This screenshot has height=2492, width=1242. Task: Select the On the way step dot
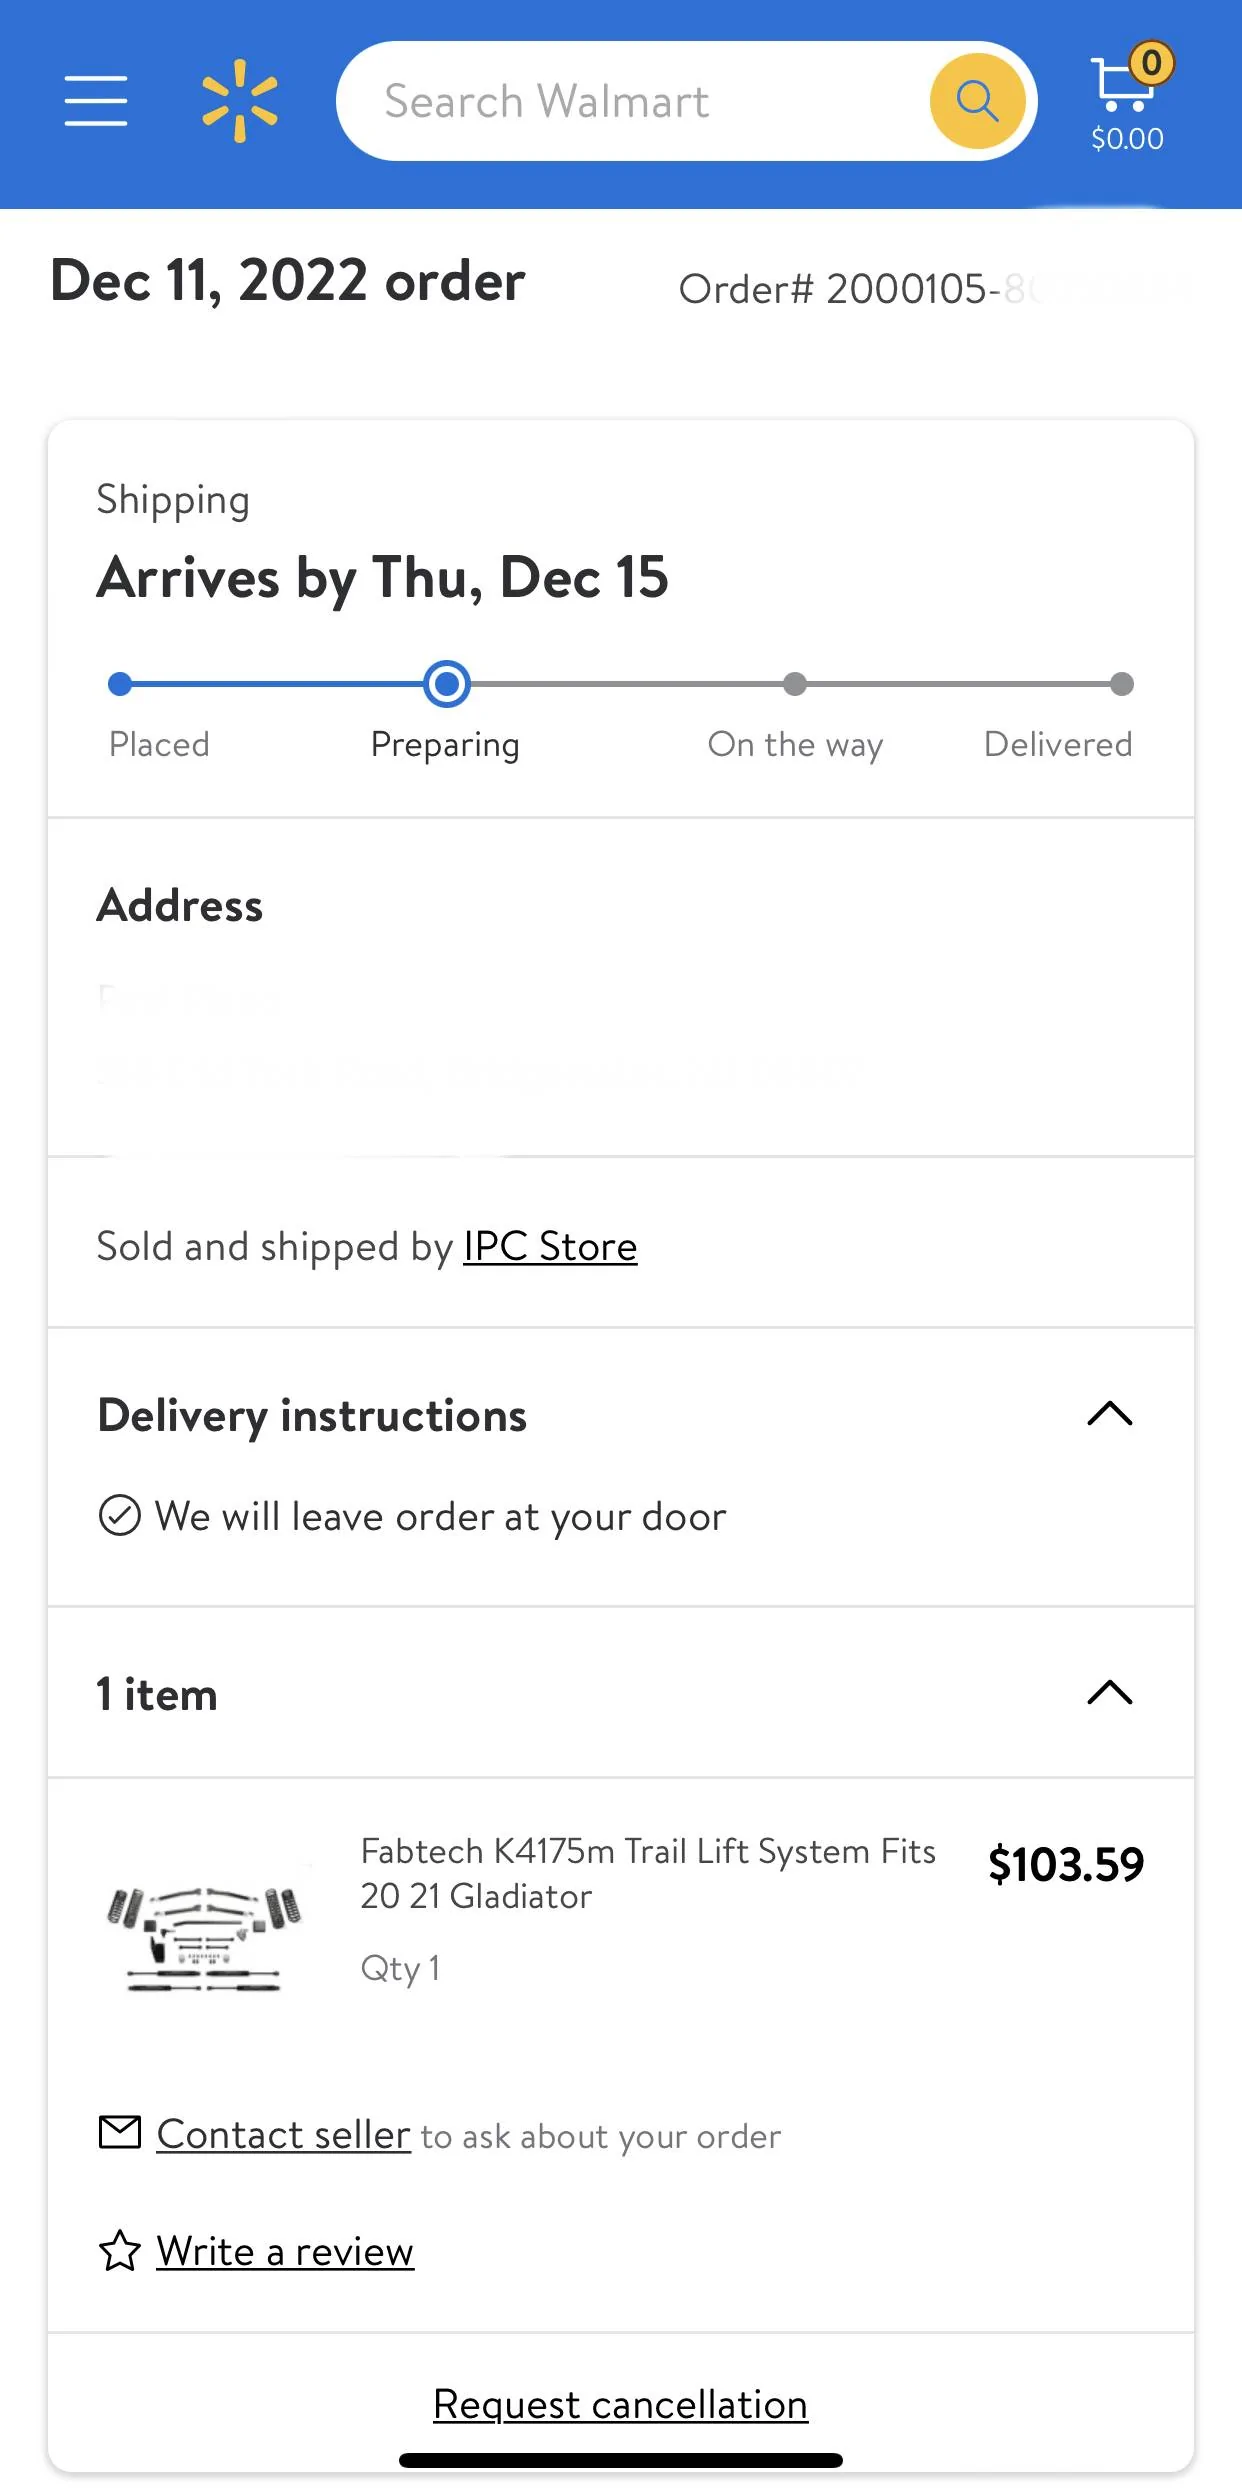(x=795, y=684)
